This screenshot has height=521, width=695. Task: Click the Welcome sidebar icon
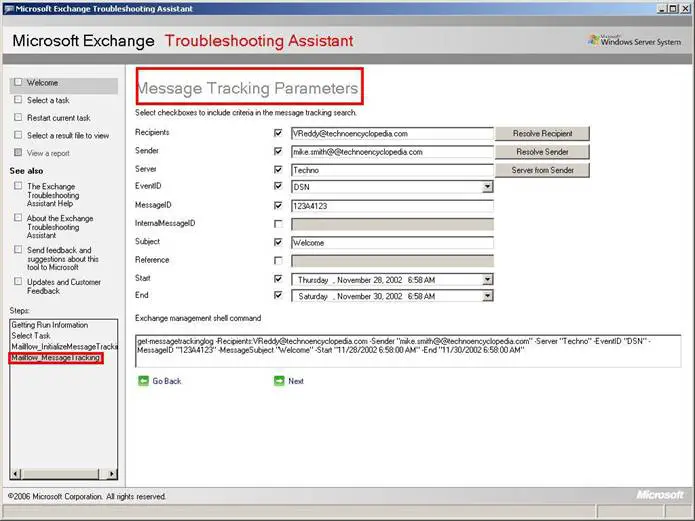click(x=18, y=82)
